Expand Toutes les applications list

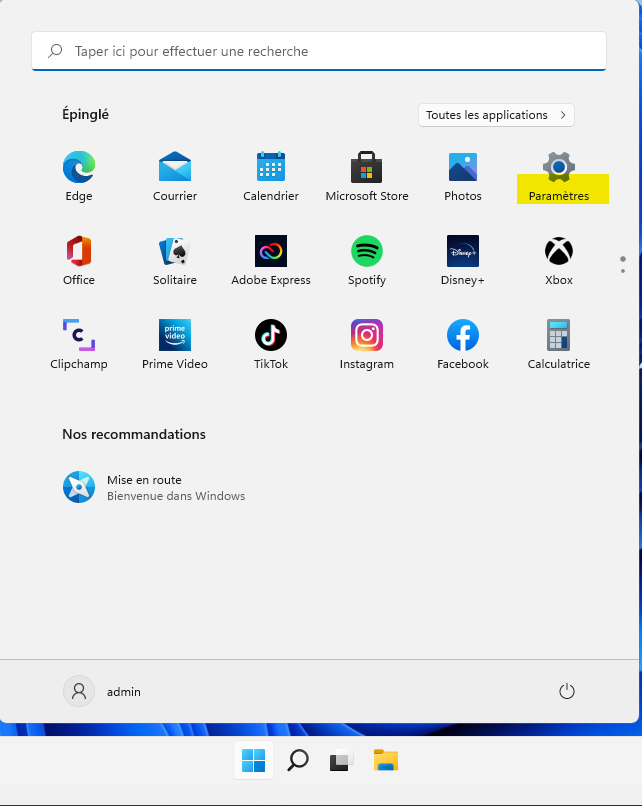point(496,115)
